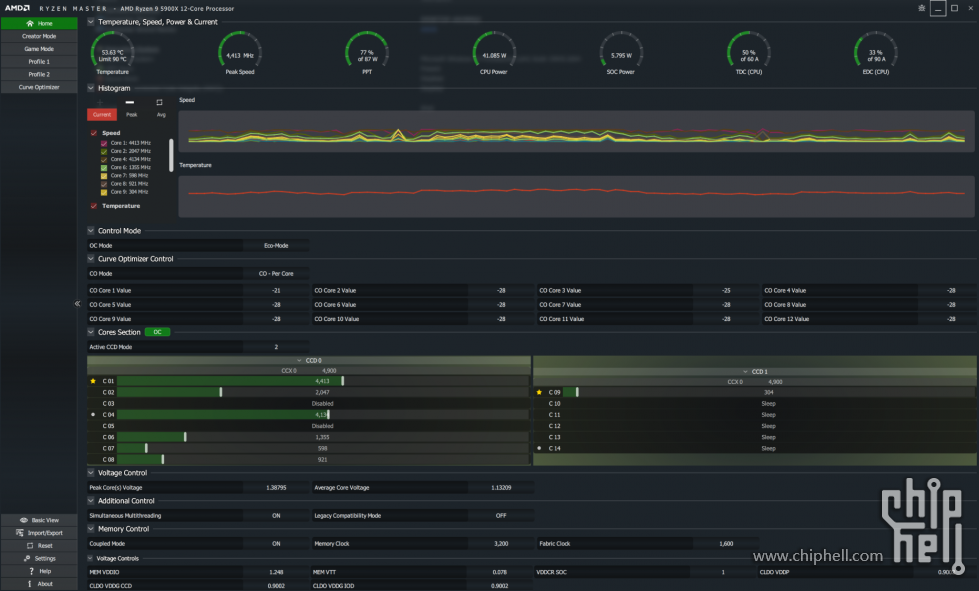Click the histogram plus zoom-in icon
This screenshot has width=979, height=591.
(x=100, y=102)
